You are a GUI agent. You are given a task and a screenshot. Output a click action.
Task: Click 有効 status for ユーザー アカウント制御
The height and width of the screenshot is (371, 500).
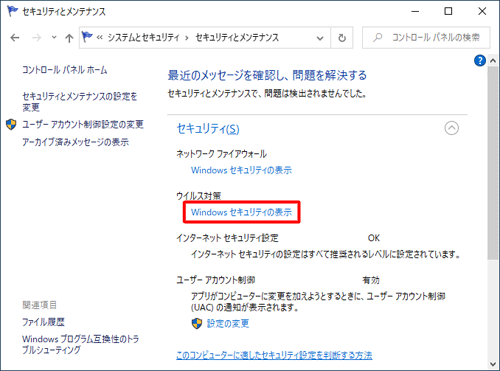pyautogui.click(x=371, y=280)
